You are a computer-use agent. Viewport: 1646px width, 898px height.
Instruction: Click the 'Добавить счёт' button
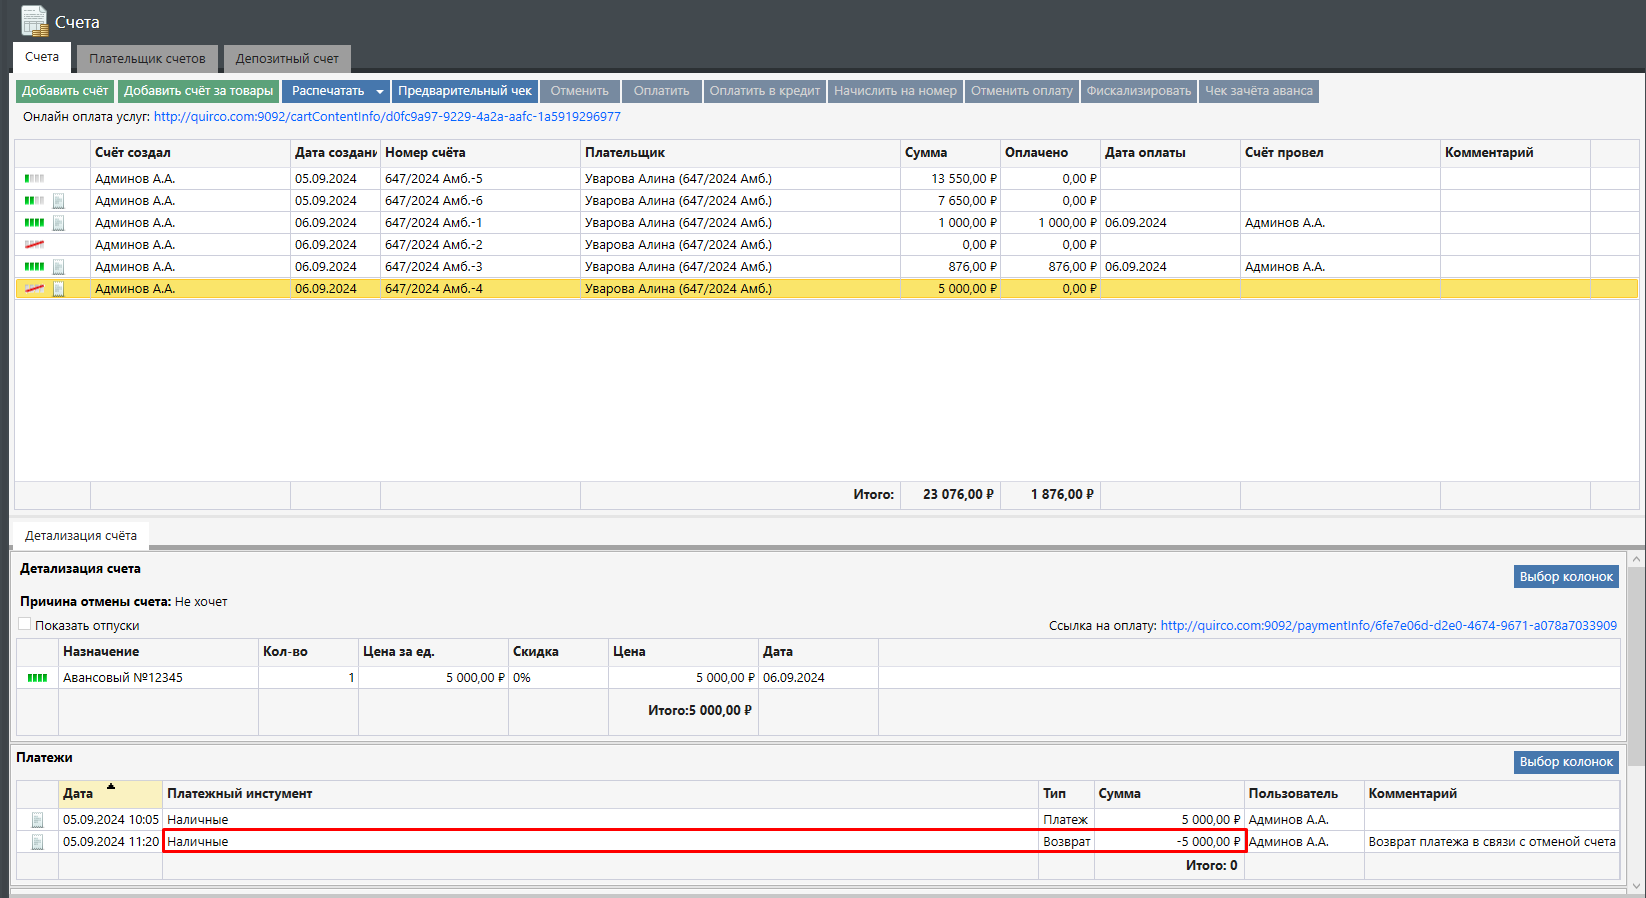tap(65, 91)
